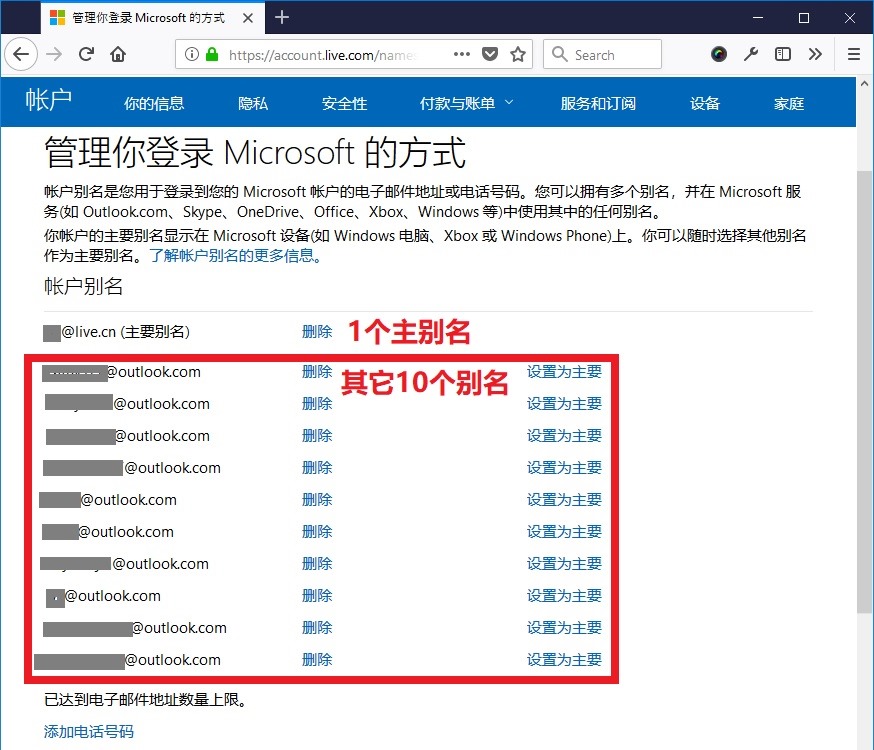The image size is (874, 750).
Task: Open the 安全性 navigation tab
Action: tap(344, 103)
